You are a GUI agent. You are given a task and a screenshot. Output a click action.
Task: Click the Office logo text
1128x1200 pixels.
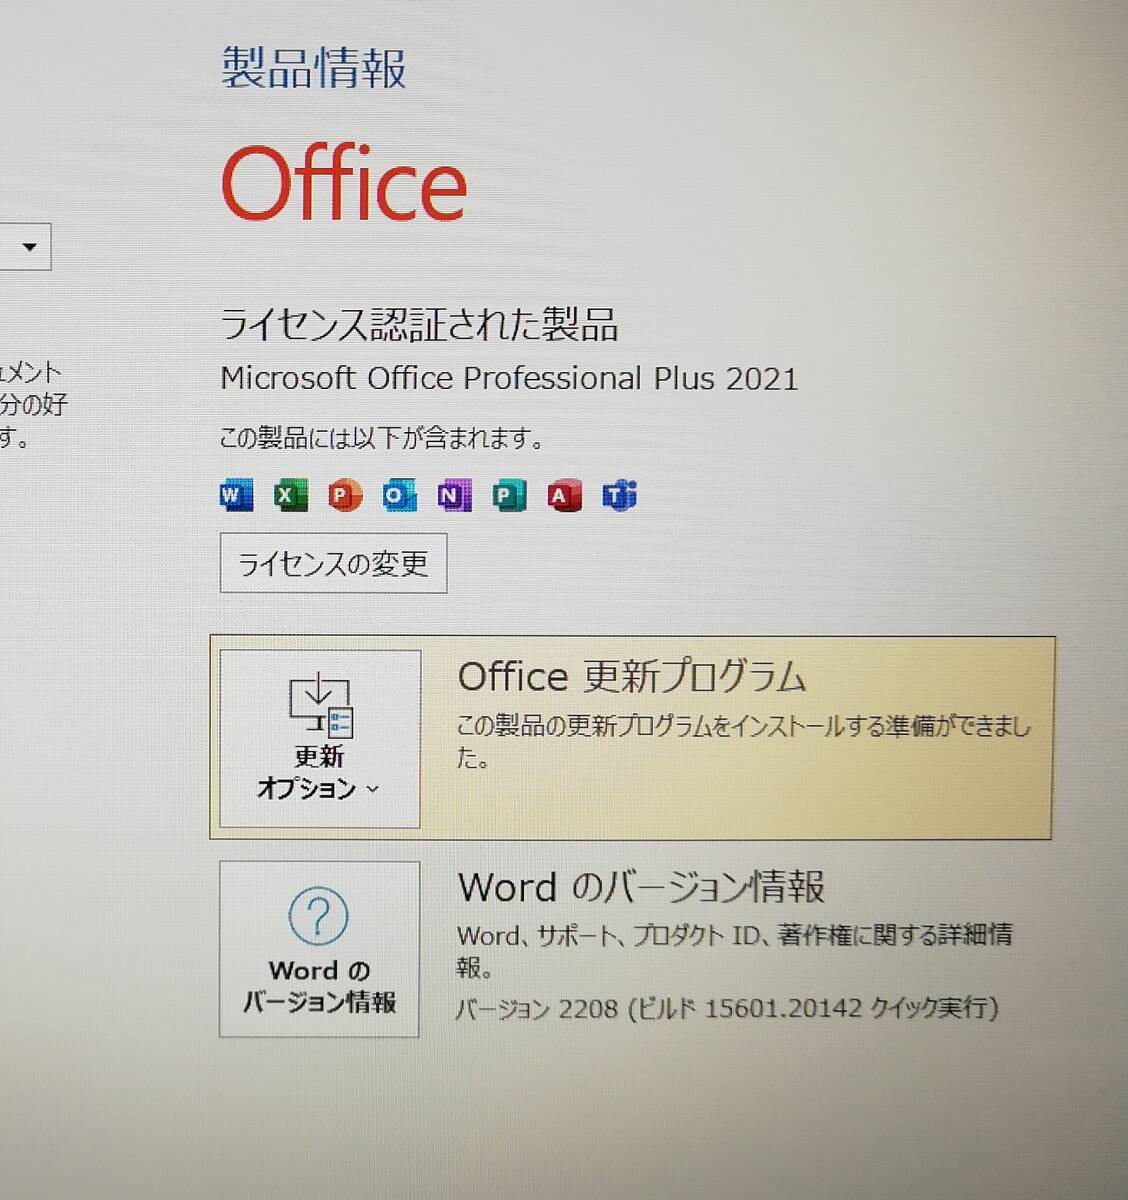pos(344,183)
